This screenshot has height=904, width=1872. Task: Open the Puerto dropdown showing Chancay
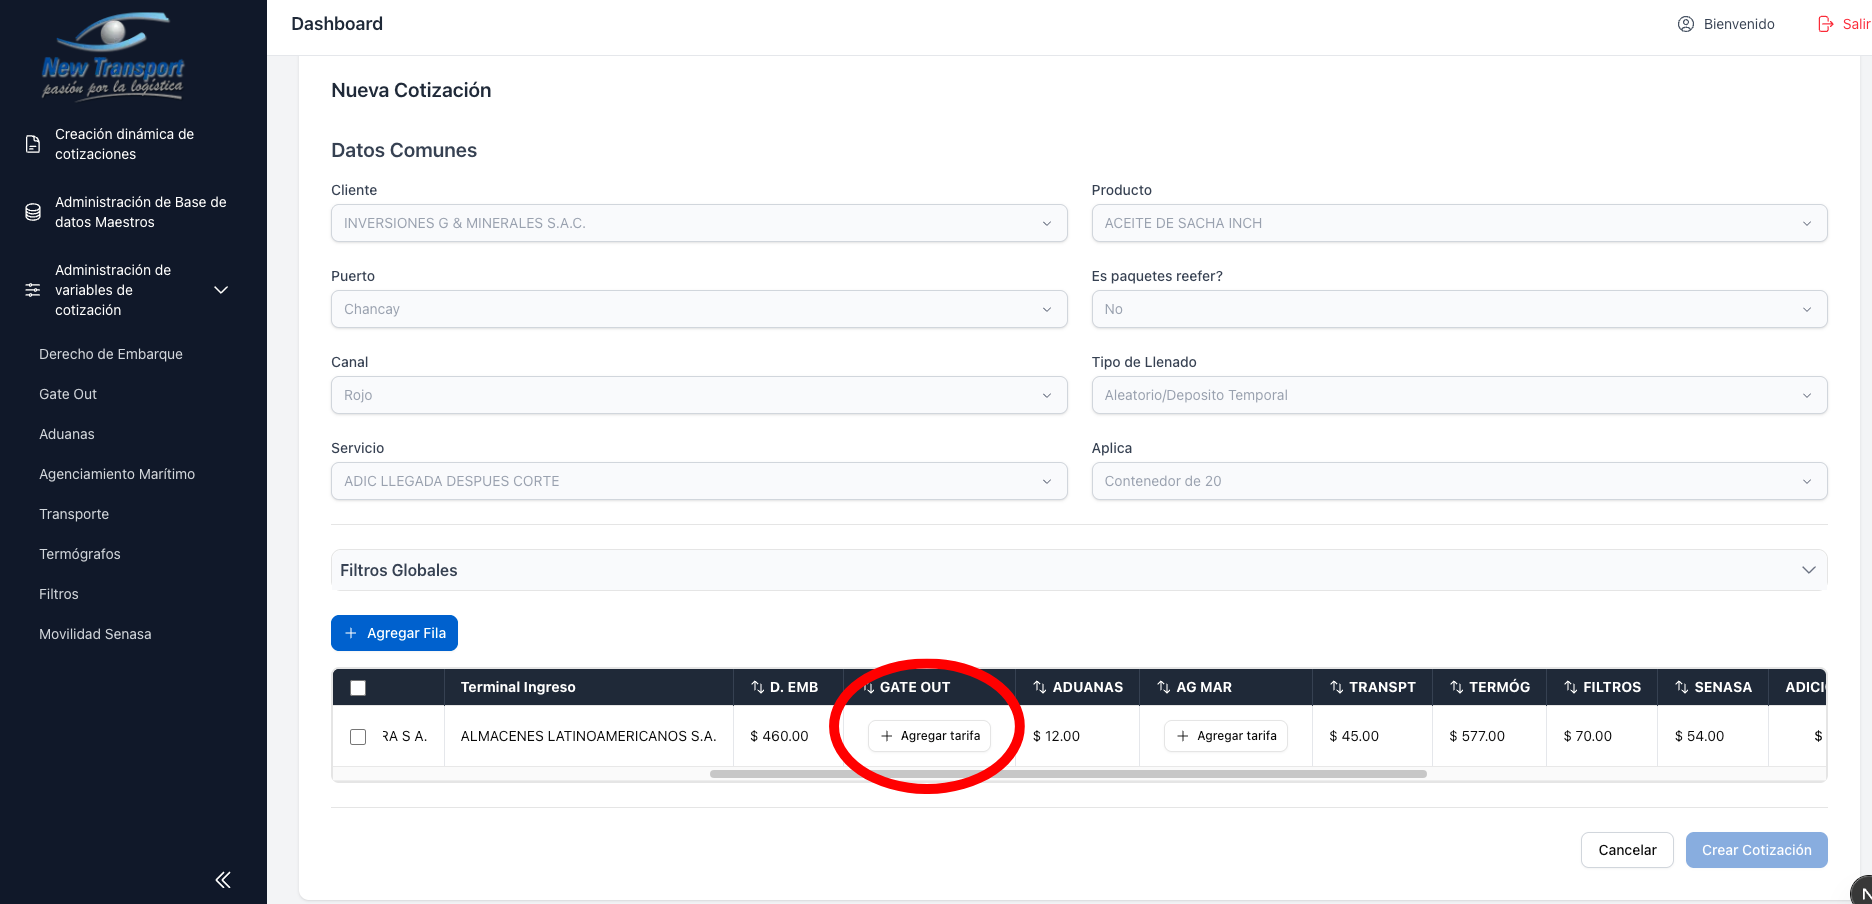coord(698,309)
